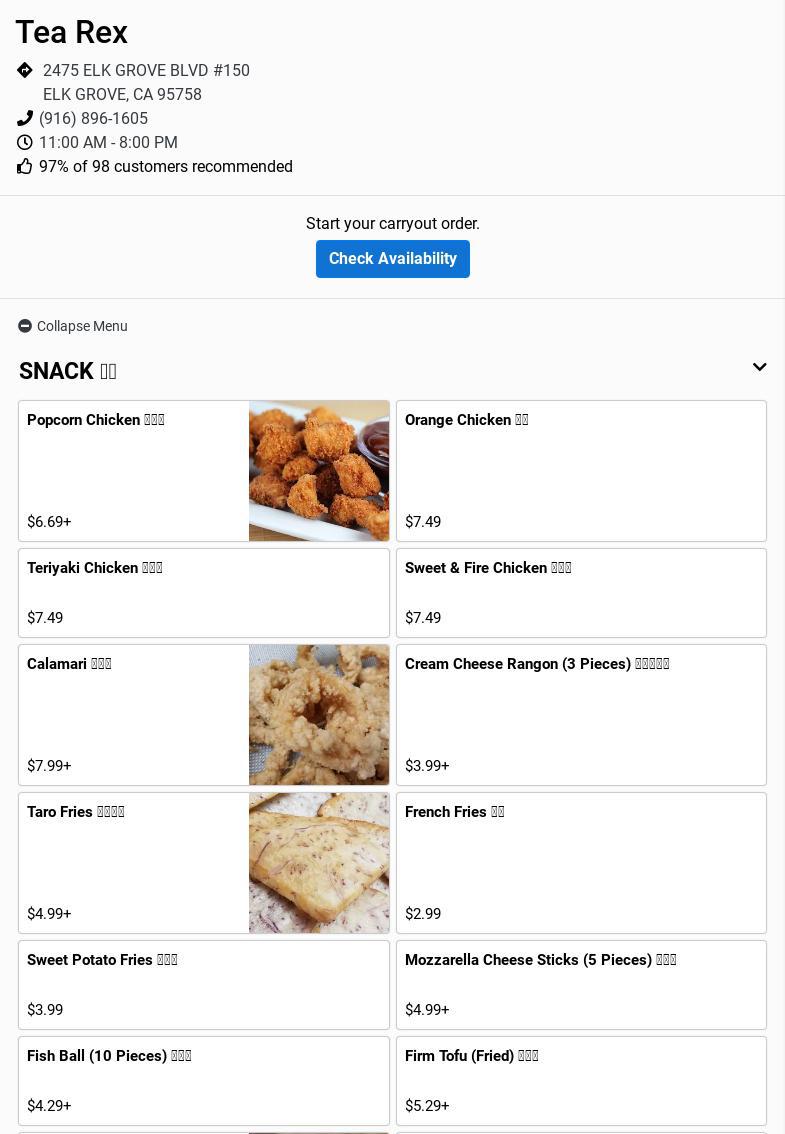Collapse the SNACK section chevron

click(759, 368)
